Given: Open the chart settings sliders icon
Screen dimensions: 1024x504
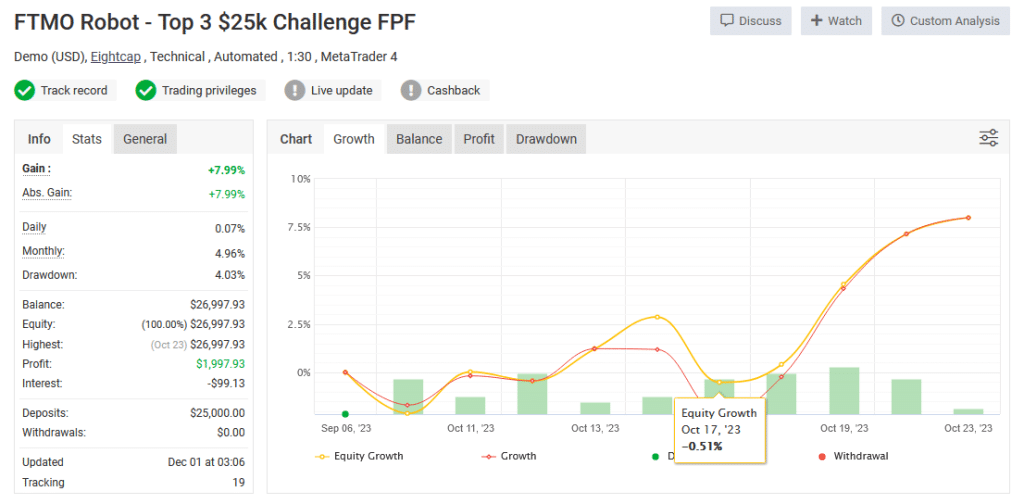Looking at the screenshot, I should pos(988,139).
